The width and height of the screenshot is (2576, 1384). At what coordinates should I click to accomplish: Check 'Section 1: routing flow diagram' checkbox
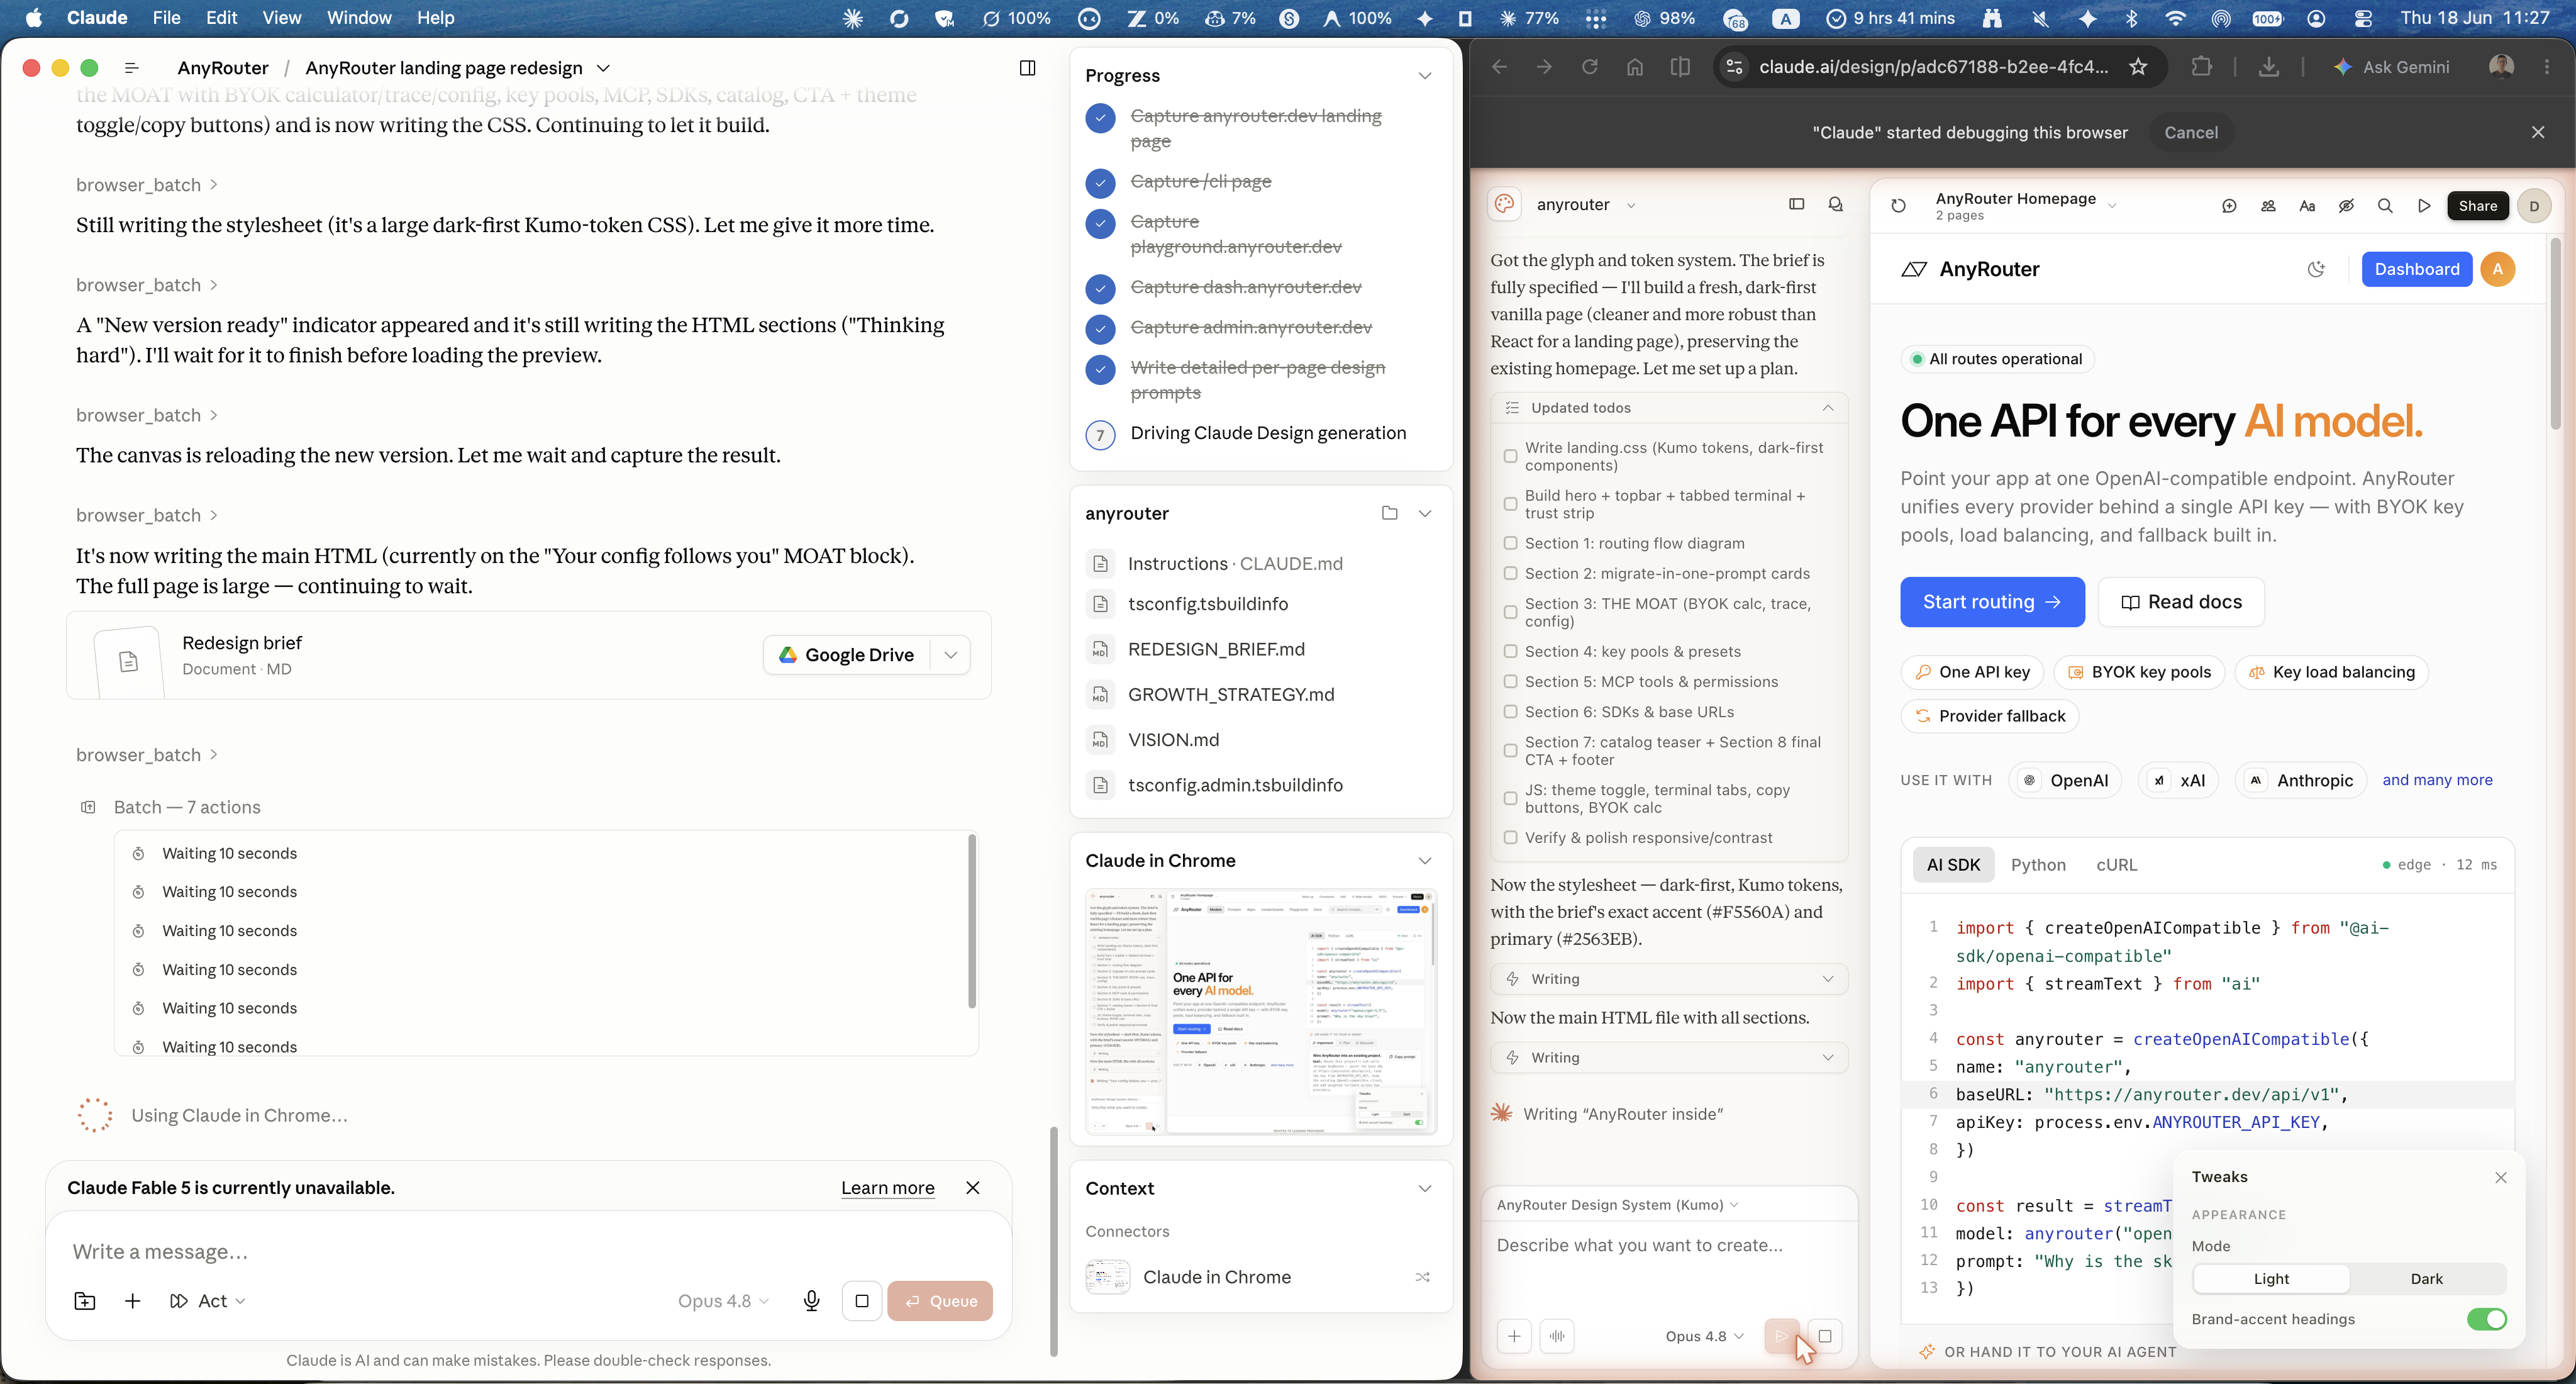tap(1510, 543)
